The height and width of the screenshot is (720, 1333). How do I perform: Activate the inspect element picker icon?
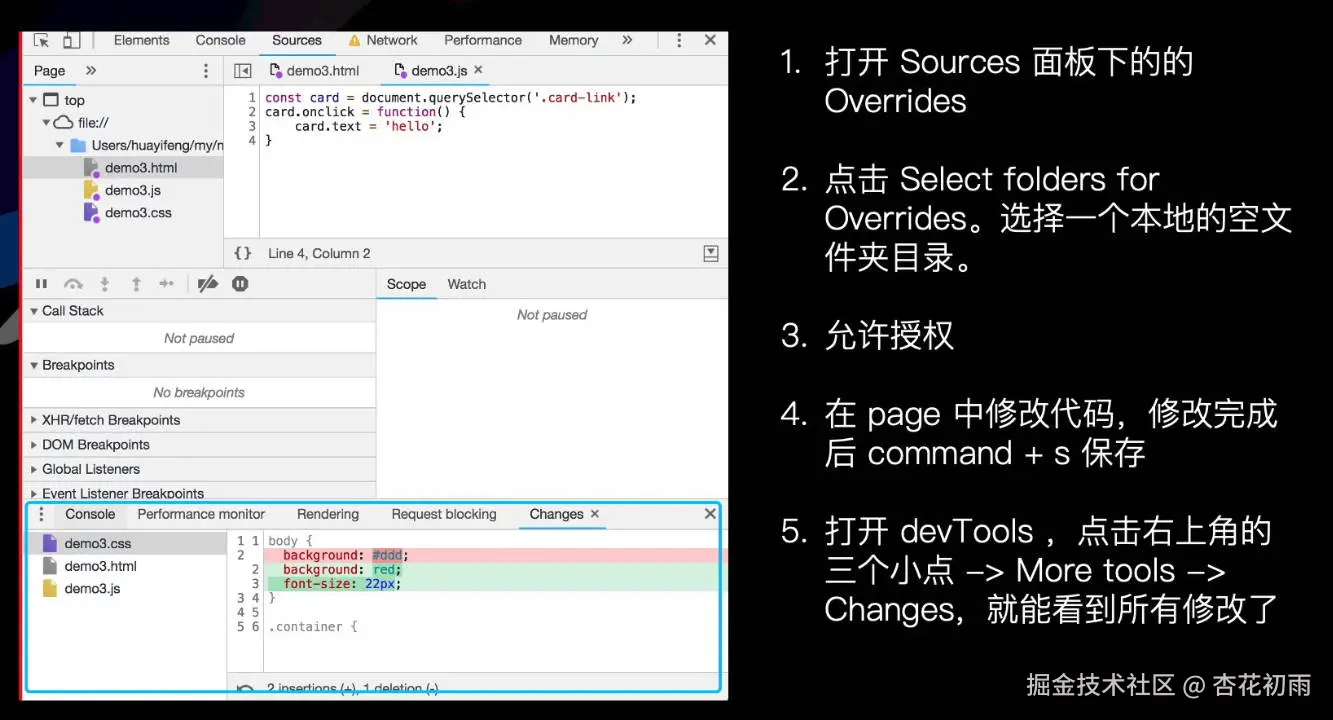[41, 41]
